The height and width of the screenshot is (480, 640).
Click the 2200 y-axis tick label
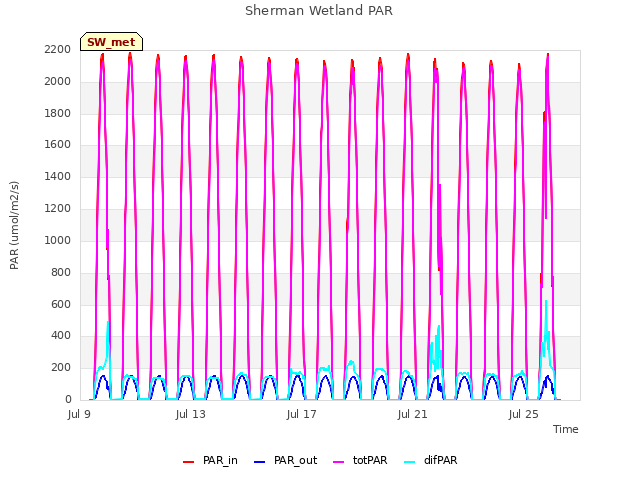tap(58, 49)
